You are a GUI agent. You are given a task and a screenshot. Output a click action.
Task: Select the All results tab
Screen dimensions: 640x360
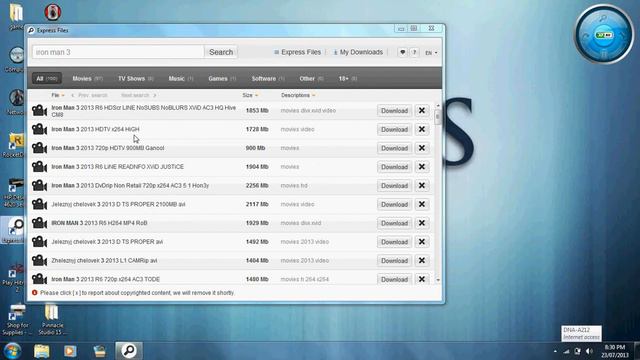[x=47, y=78]
